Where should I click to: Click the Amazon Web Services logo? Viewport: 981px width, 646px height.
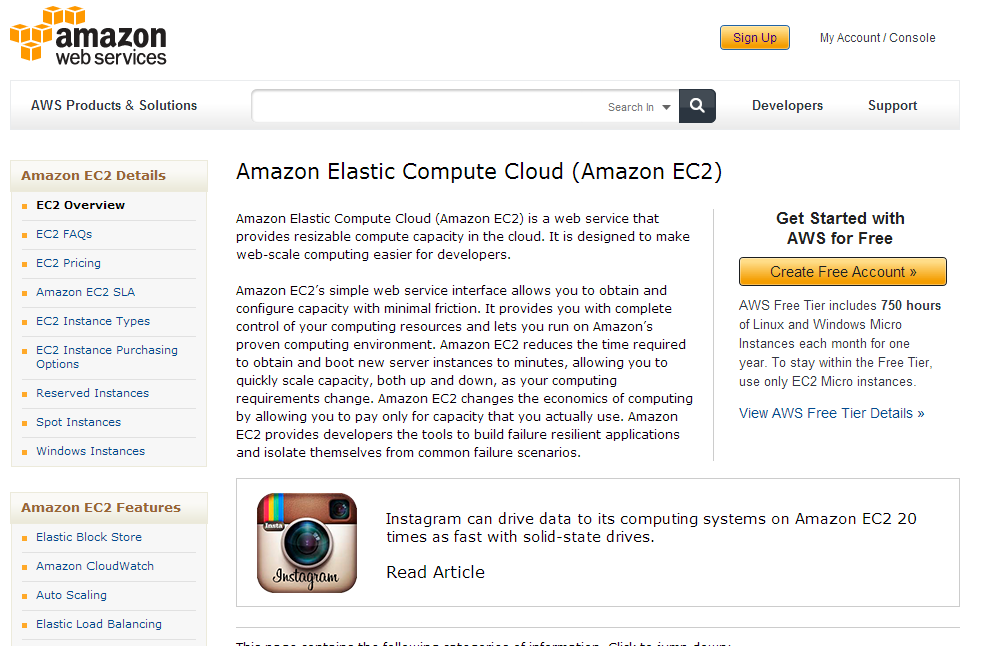click(88, 36)
